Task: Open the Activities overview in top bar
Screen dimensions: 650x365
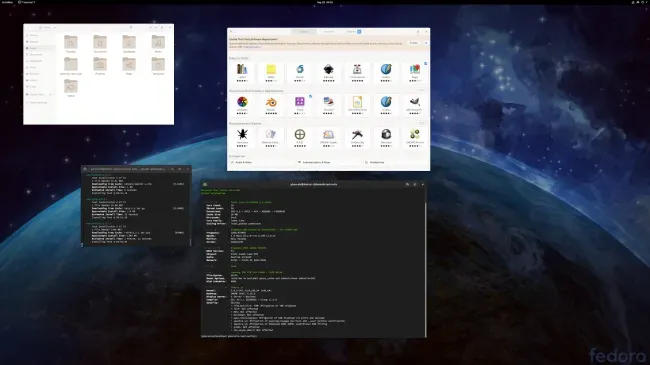Action: click(x=7, y=2)
